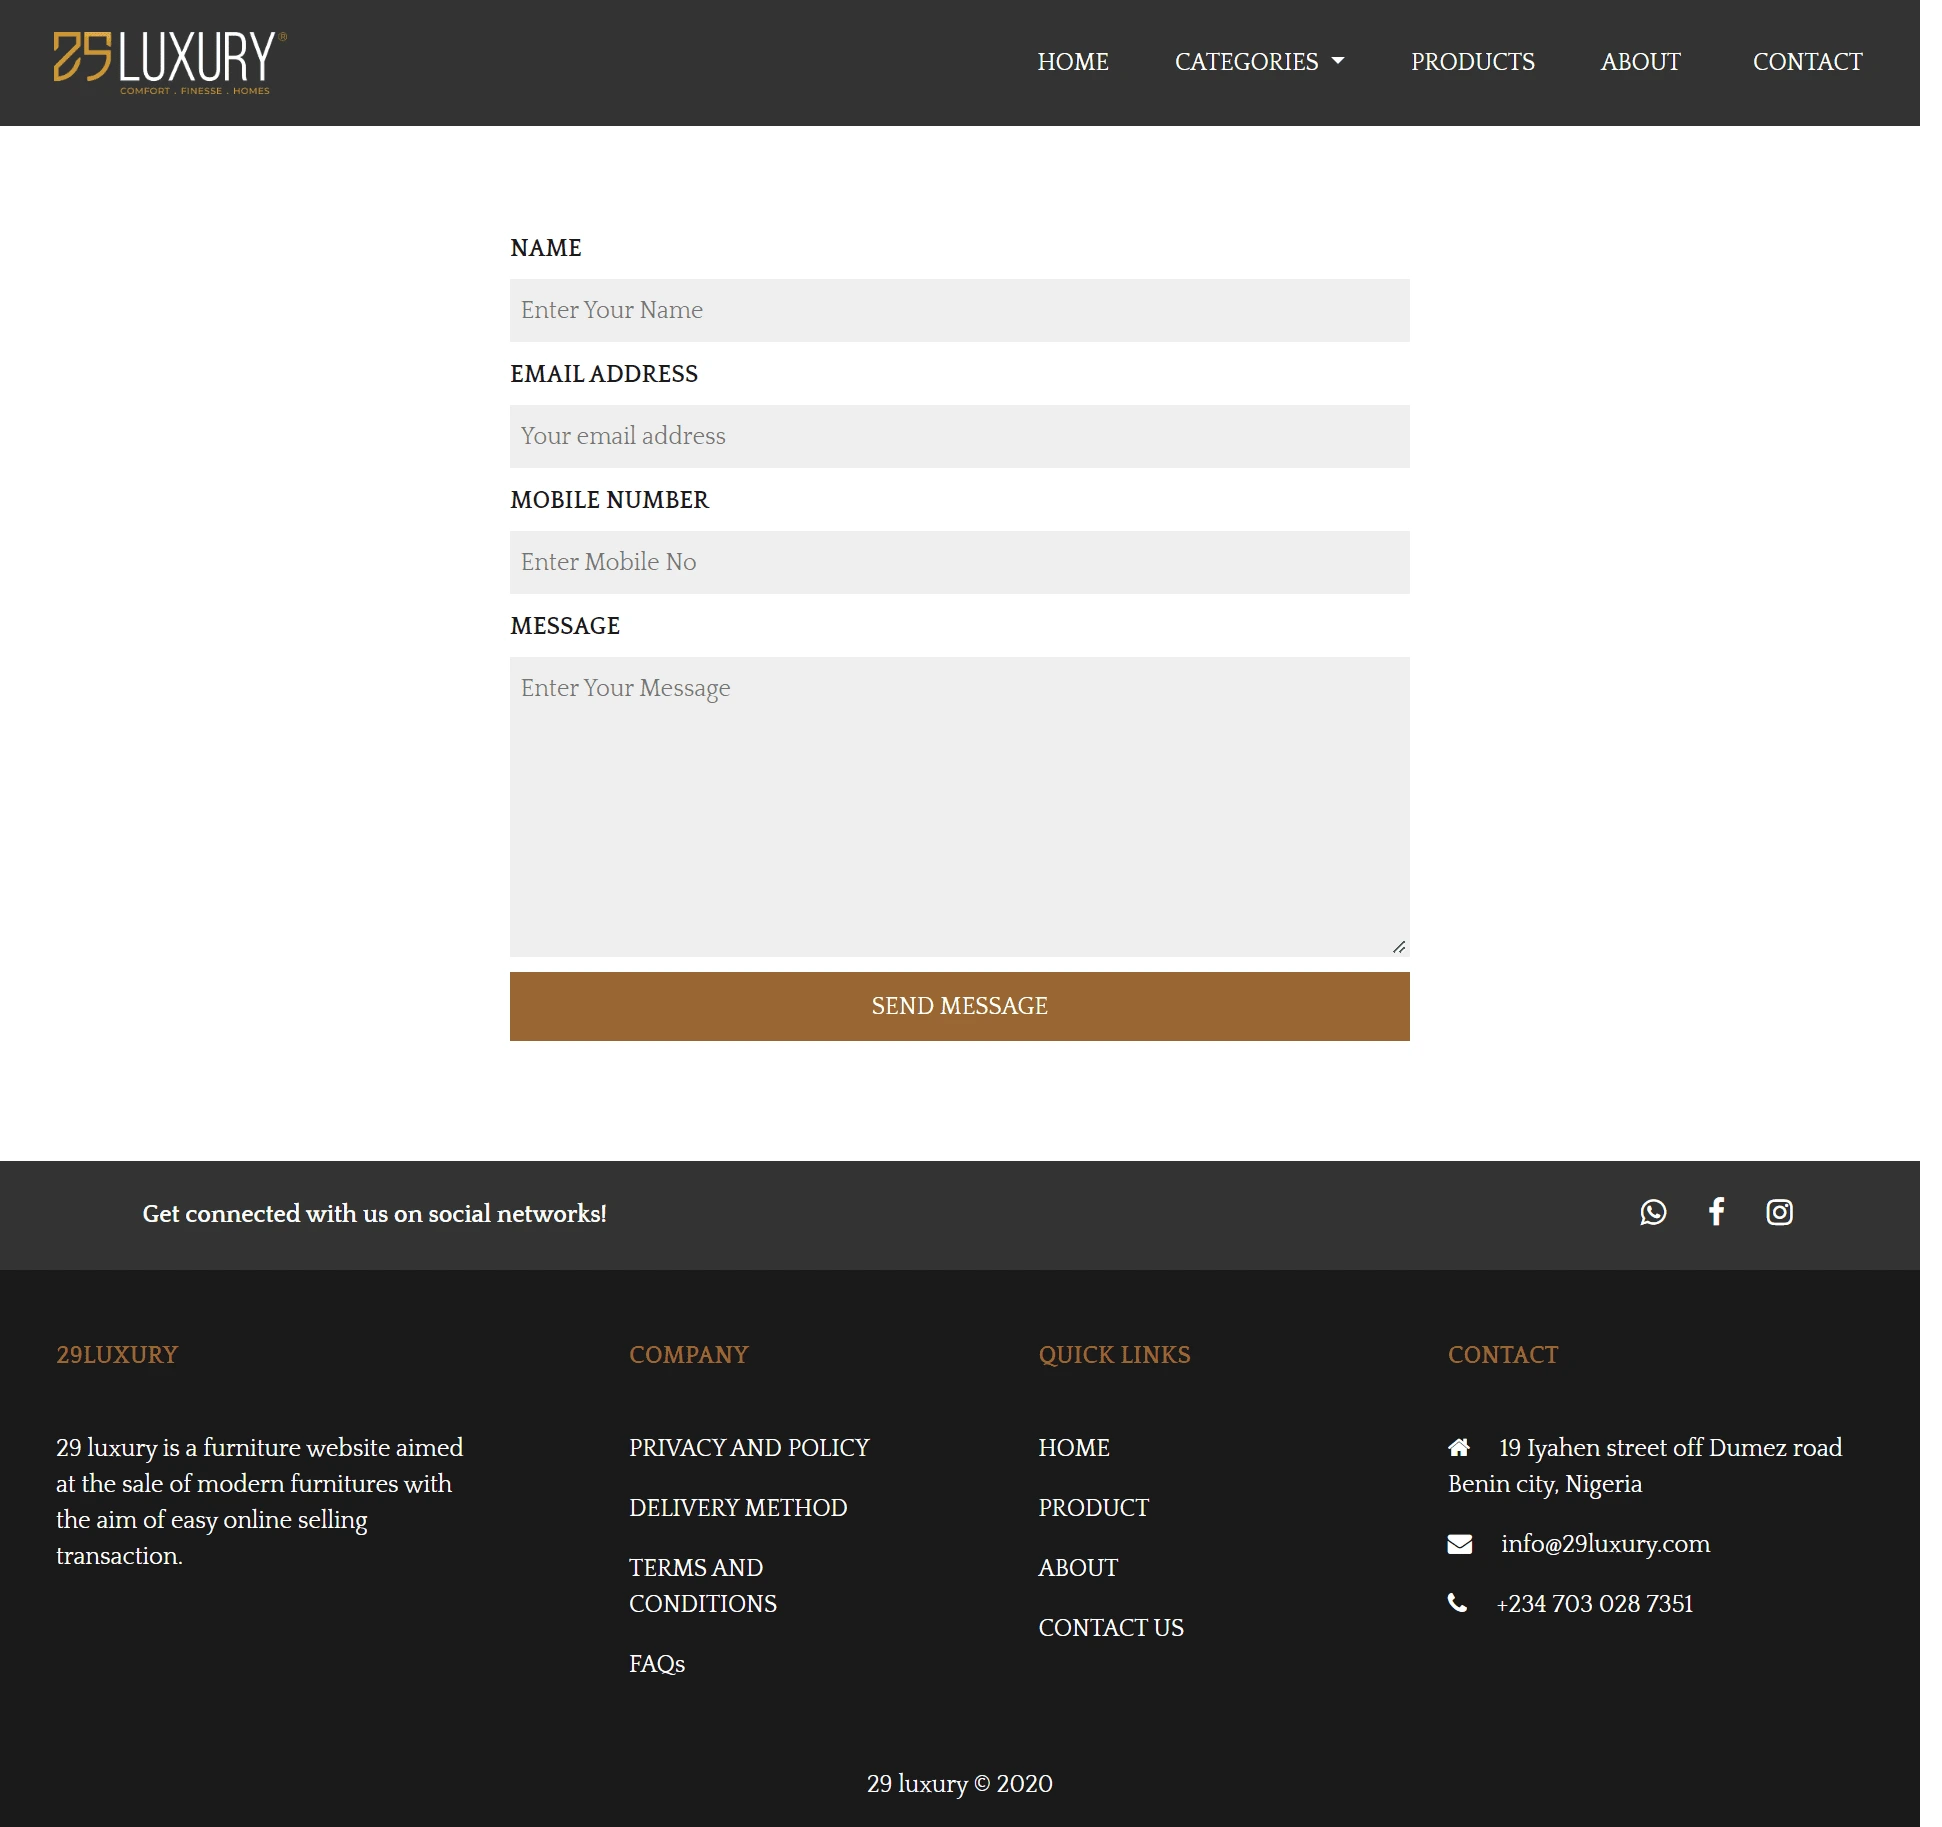Click the 29 Luxury logo

click(x=169, y=62)
